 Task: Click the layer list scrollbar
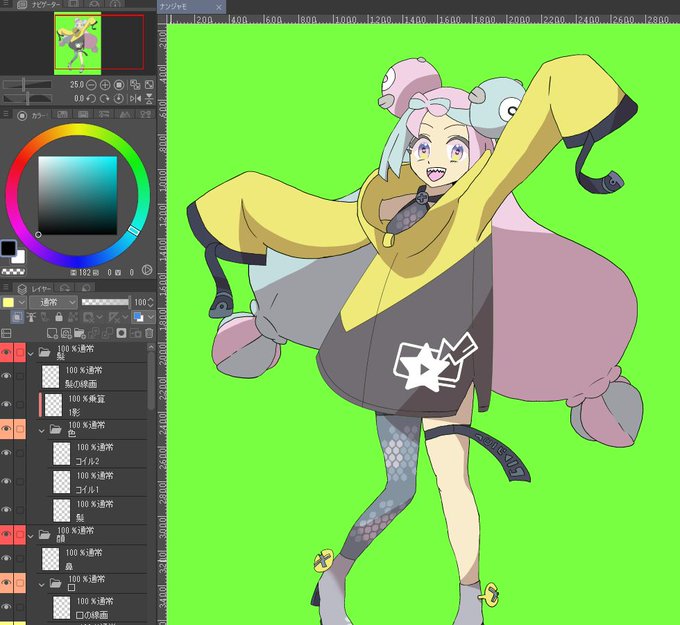coord(150,381)
